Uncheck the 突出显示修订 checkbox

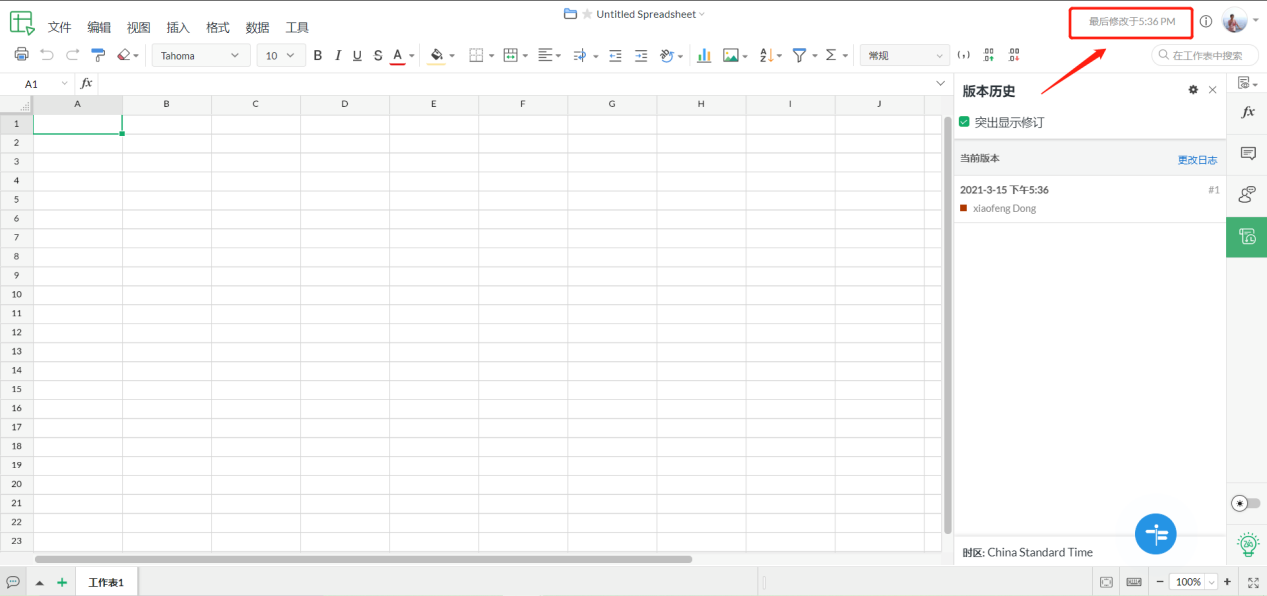click(964, 122)
